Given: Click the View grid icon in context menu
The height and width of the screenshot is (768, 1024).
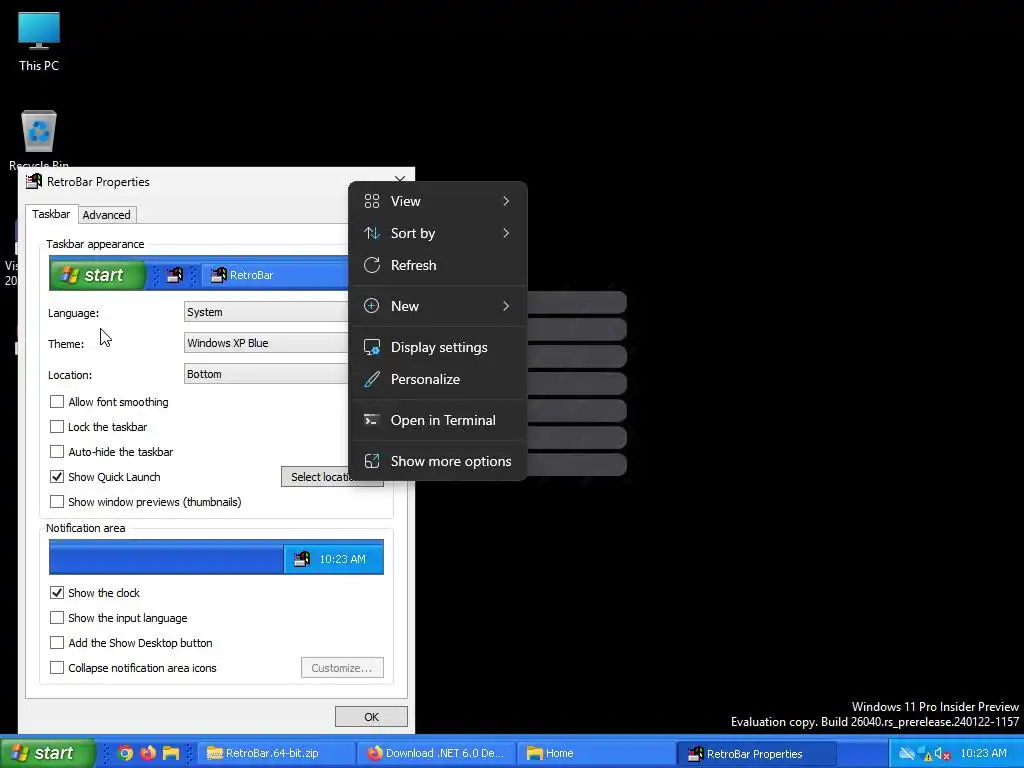Looking at the screenshot, I should click(372, 201).
